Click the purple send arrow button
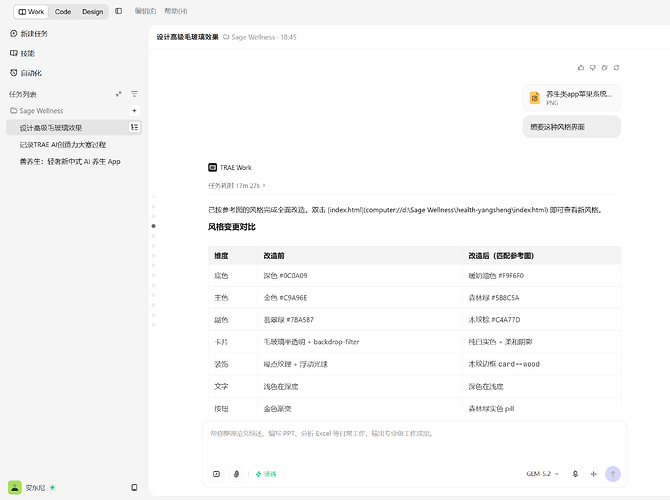670x500 pixels. pos(613,474)
